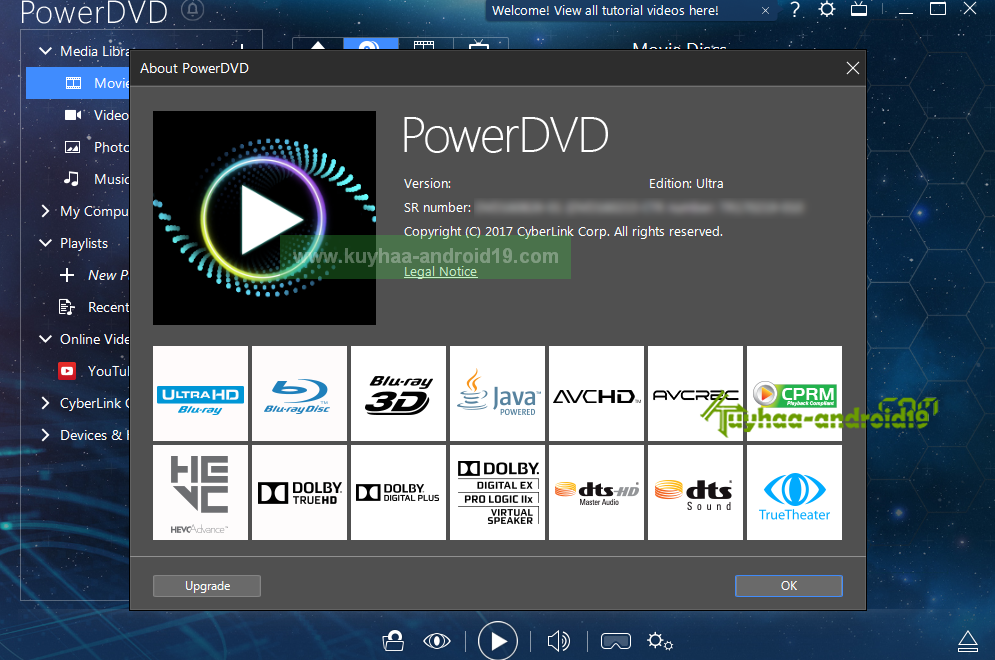The image size is (995, 660).
Task: Select the Music note icon in sidebar
Action: (71, 179)
